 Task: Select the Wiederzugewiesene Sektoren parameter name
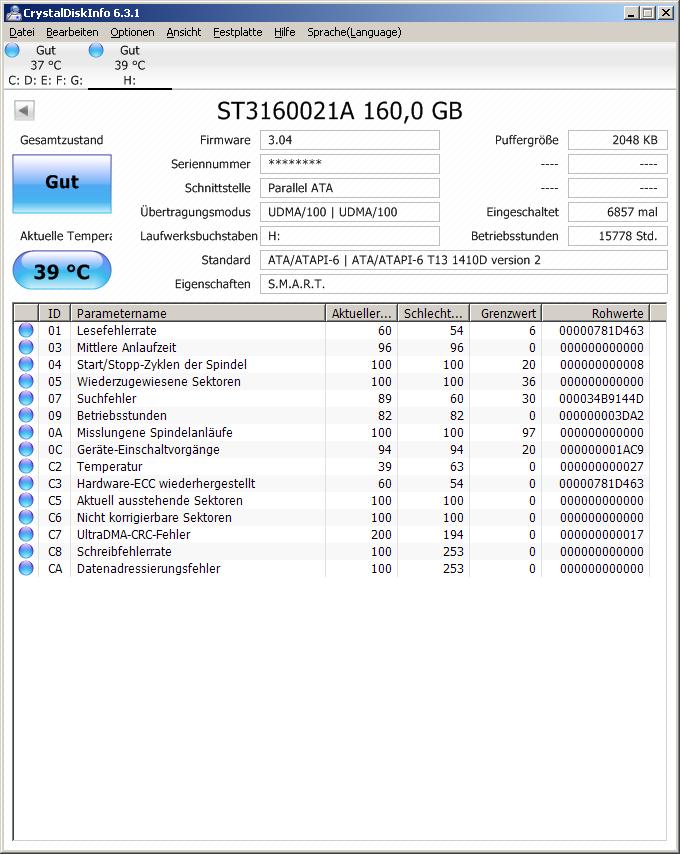pyautogui.click(x=158, y=382)
